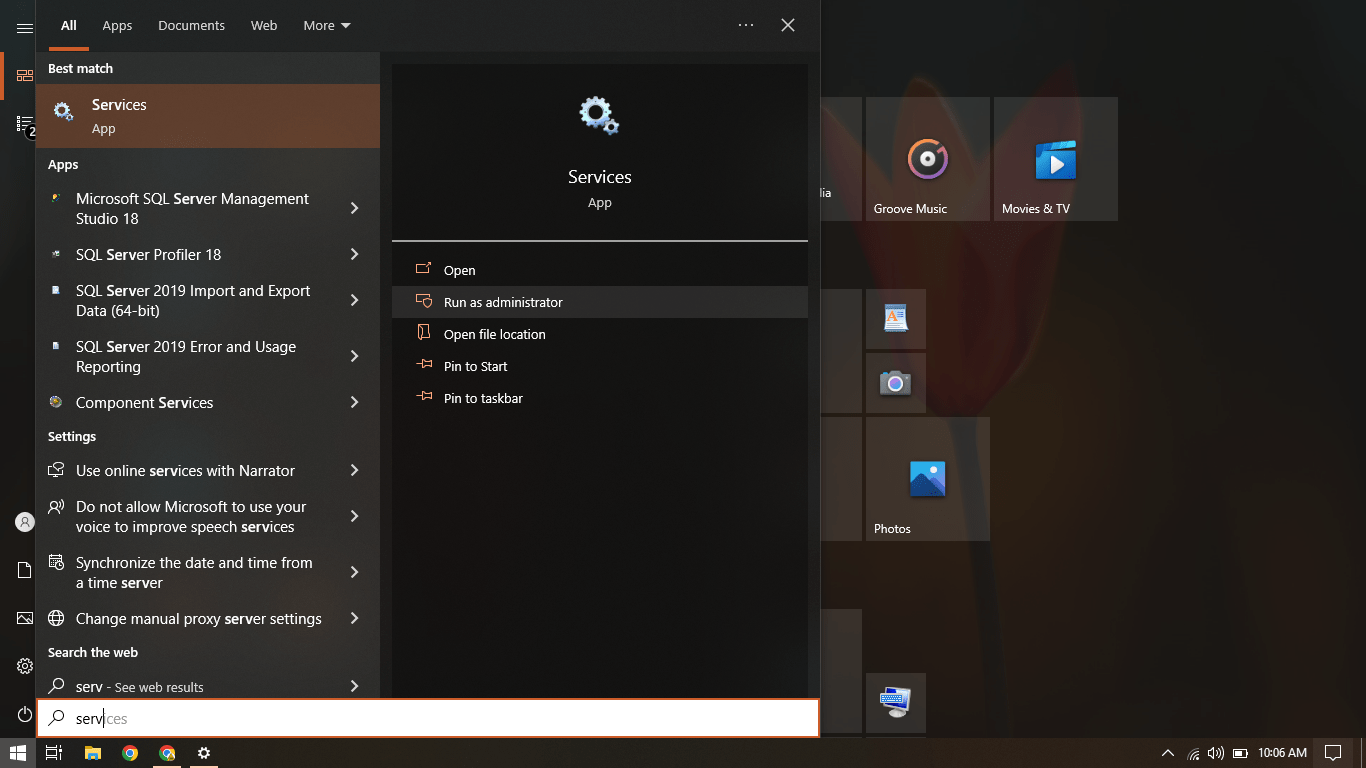Open the Photos tile
The width and height of the screenshot is (1366, 768).
coord(928,479)
